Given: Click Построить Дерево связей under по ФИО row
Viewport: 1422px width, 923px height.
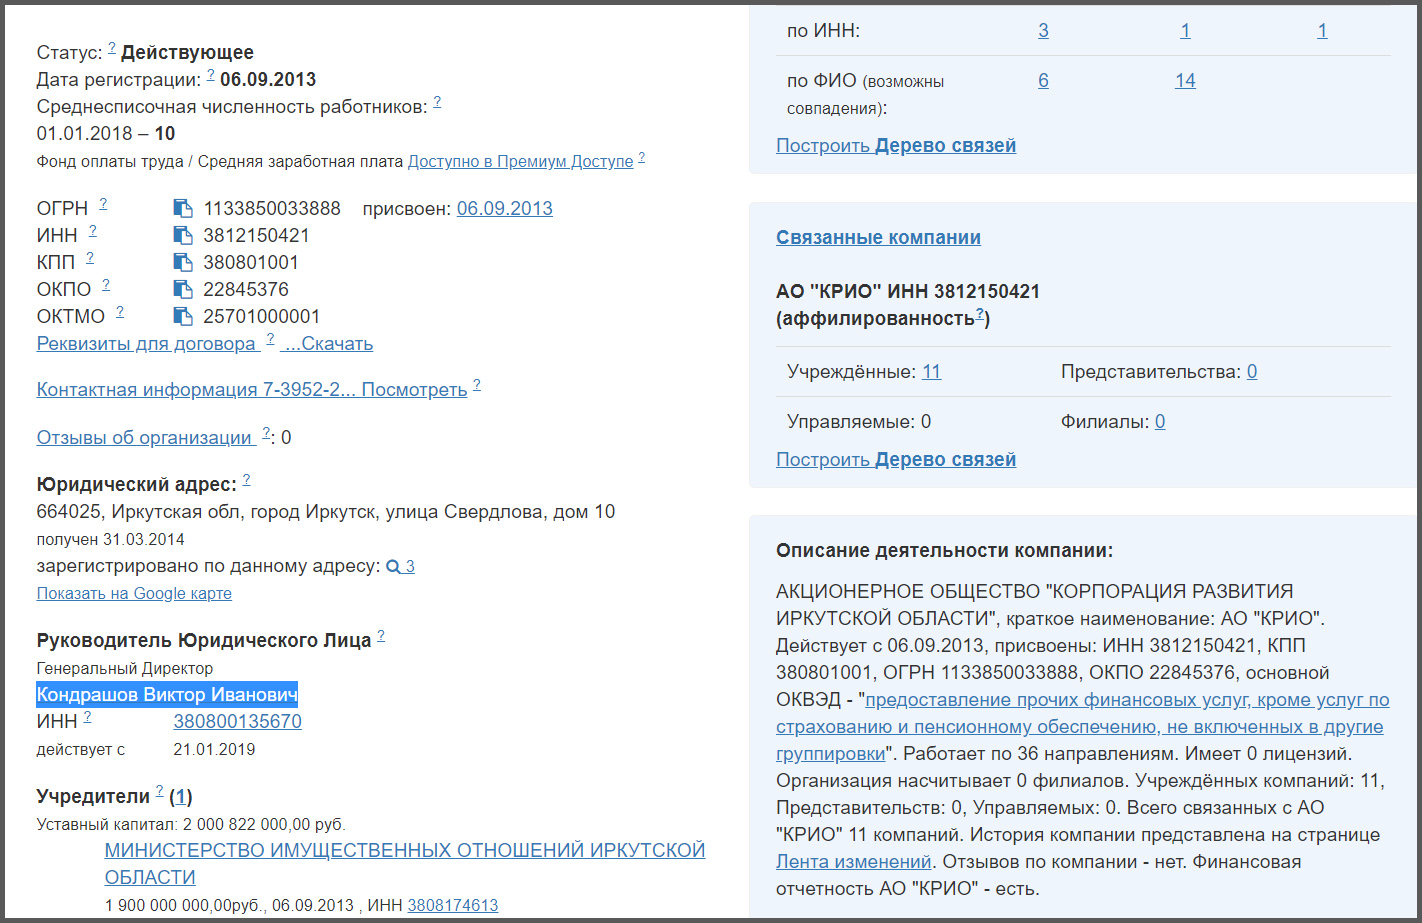Looking at the screenshot, I should 896,145.
